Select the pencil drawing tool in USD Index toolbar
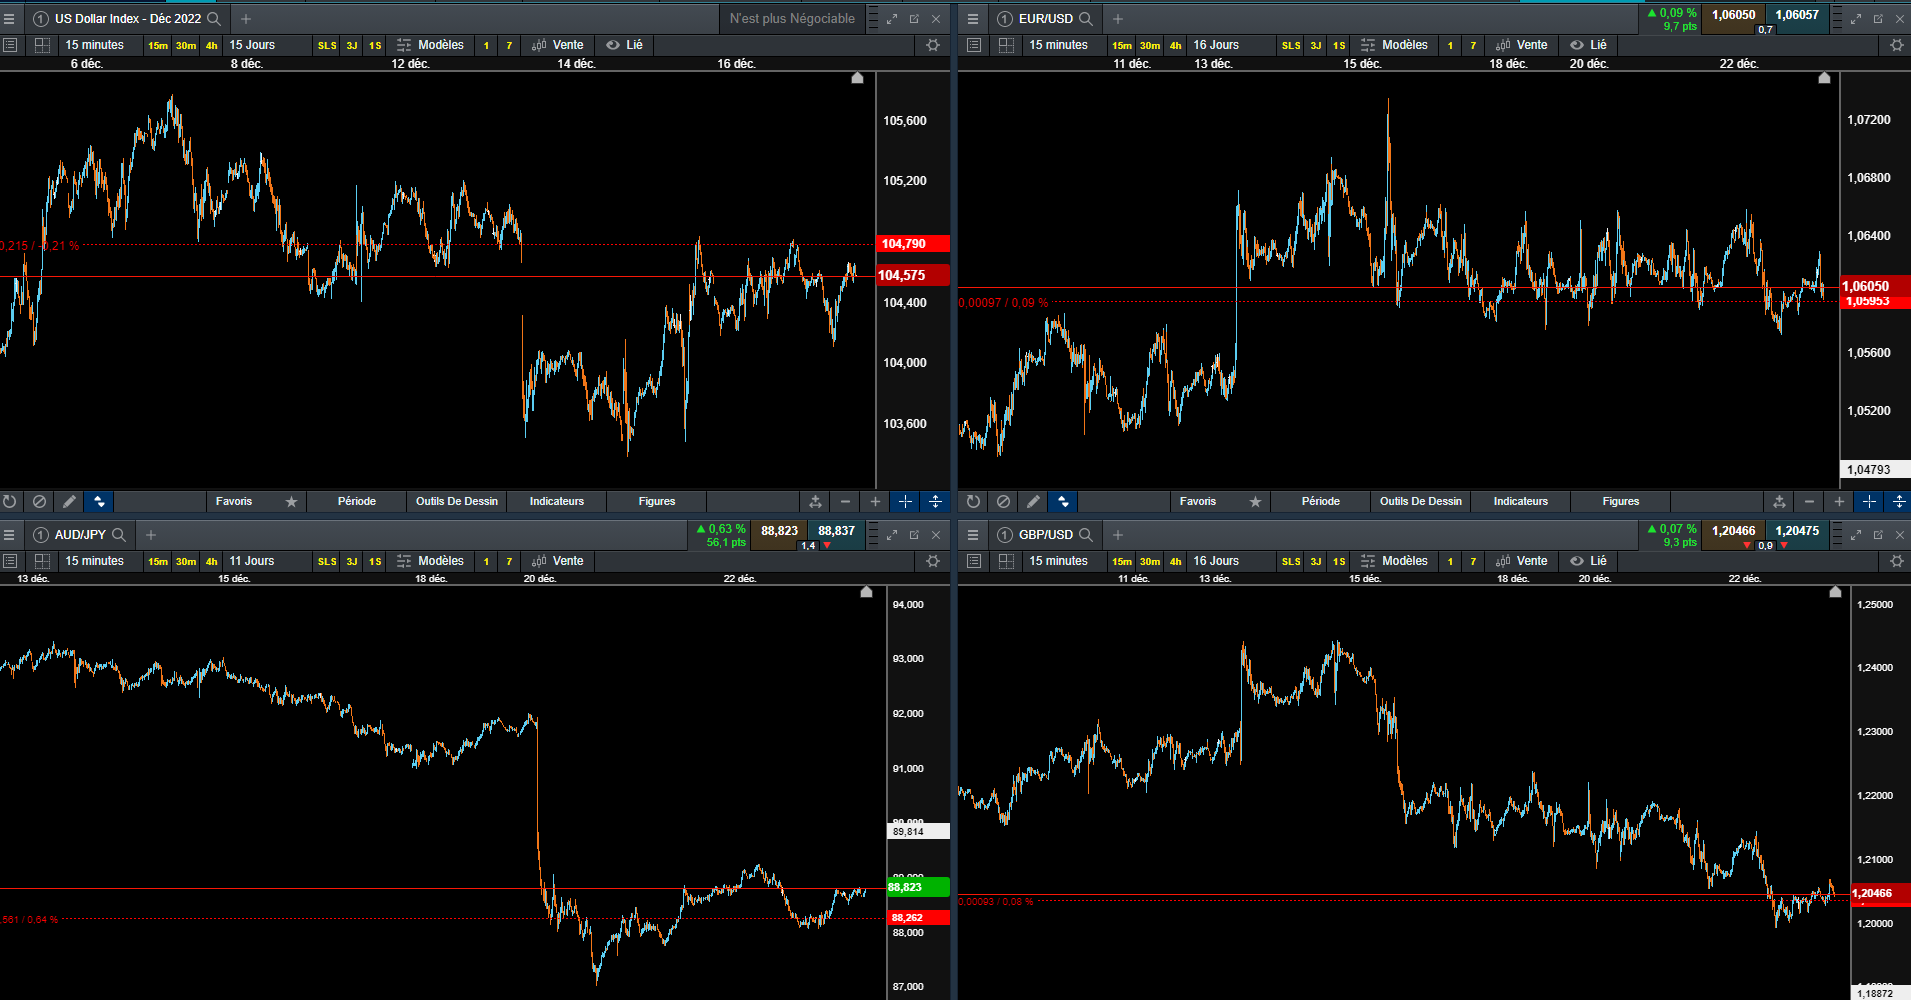The image size is (1911, 1000). [69, 502]
